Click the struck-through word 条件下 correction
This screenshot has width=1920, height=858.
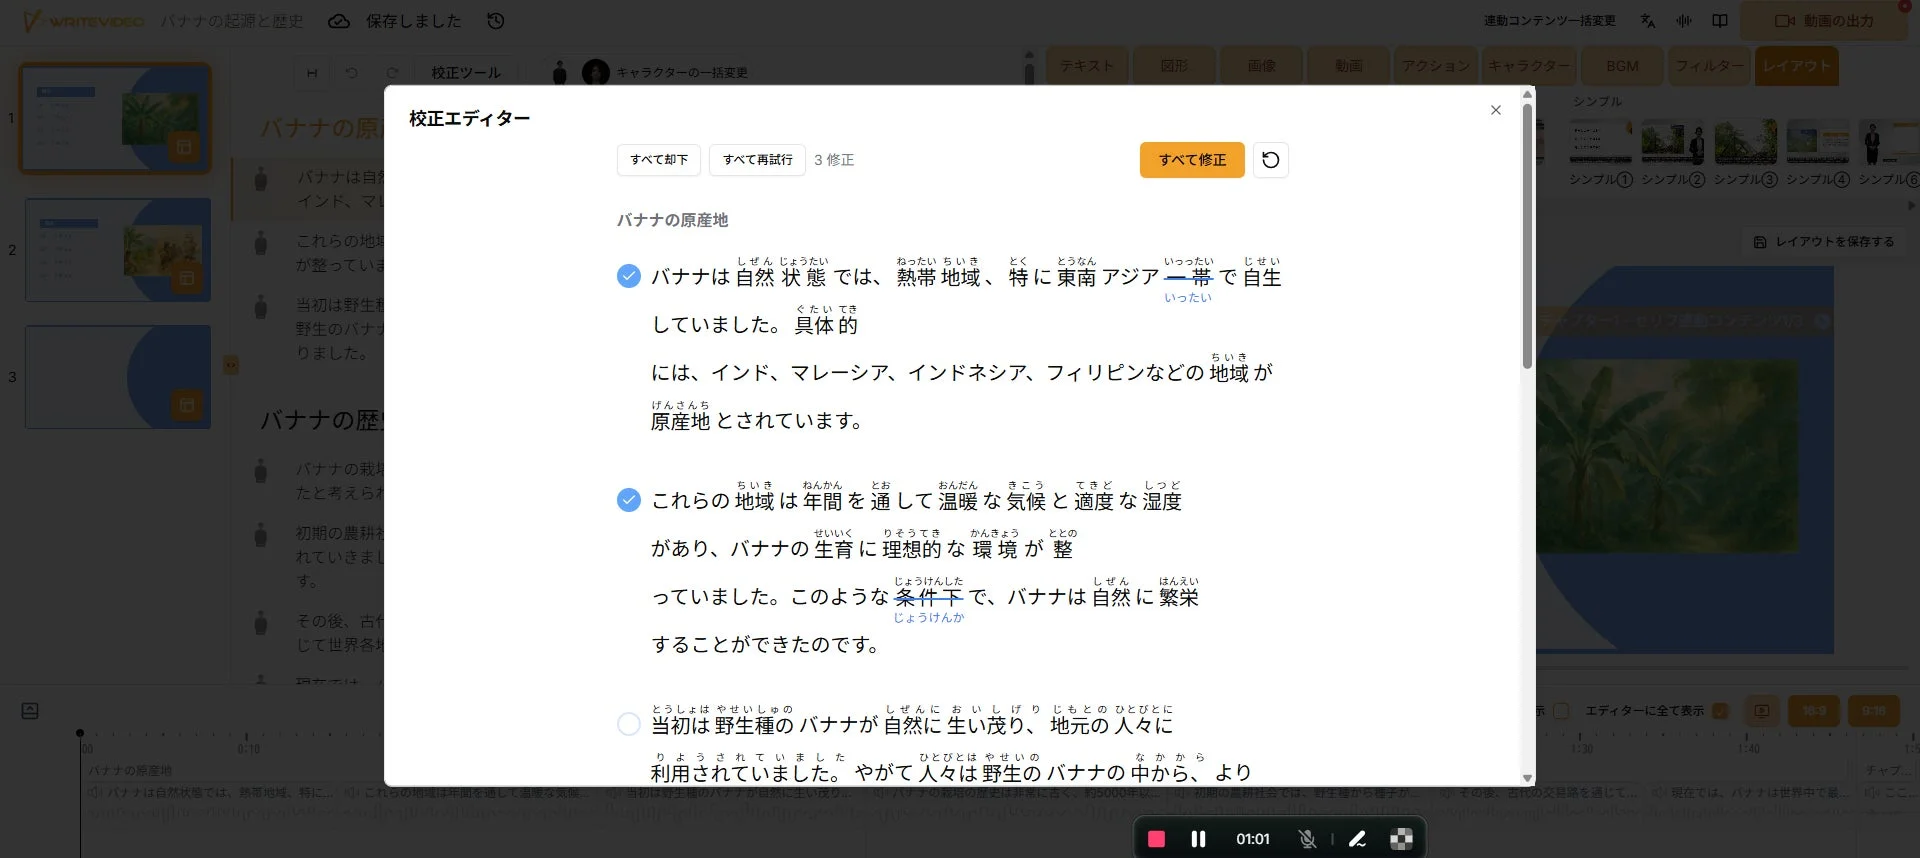click(x=929, y=597)
